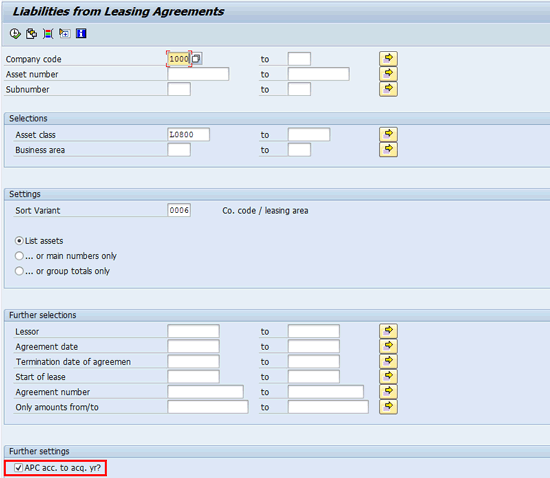Open value help next to Company code field
Viewport: 550px width, 478px height.
tap(196, 59)
